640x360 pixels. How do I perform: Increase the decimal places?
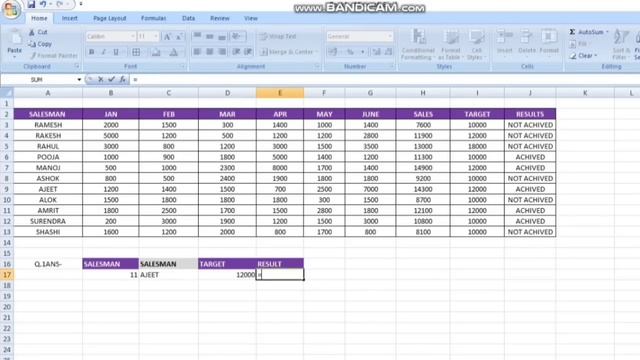pyautogui.click(x=376, y=52)
